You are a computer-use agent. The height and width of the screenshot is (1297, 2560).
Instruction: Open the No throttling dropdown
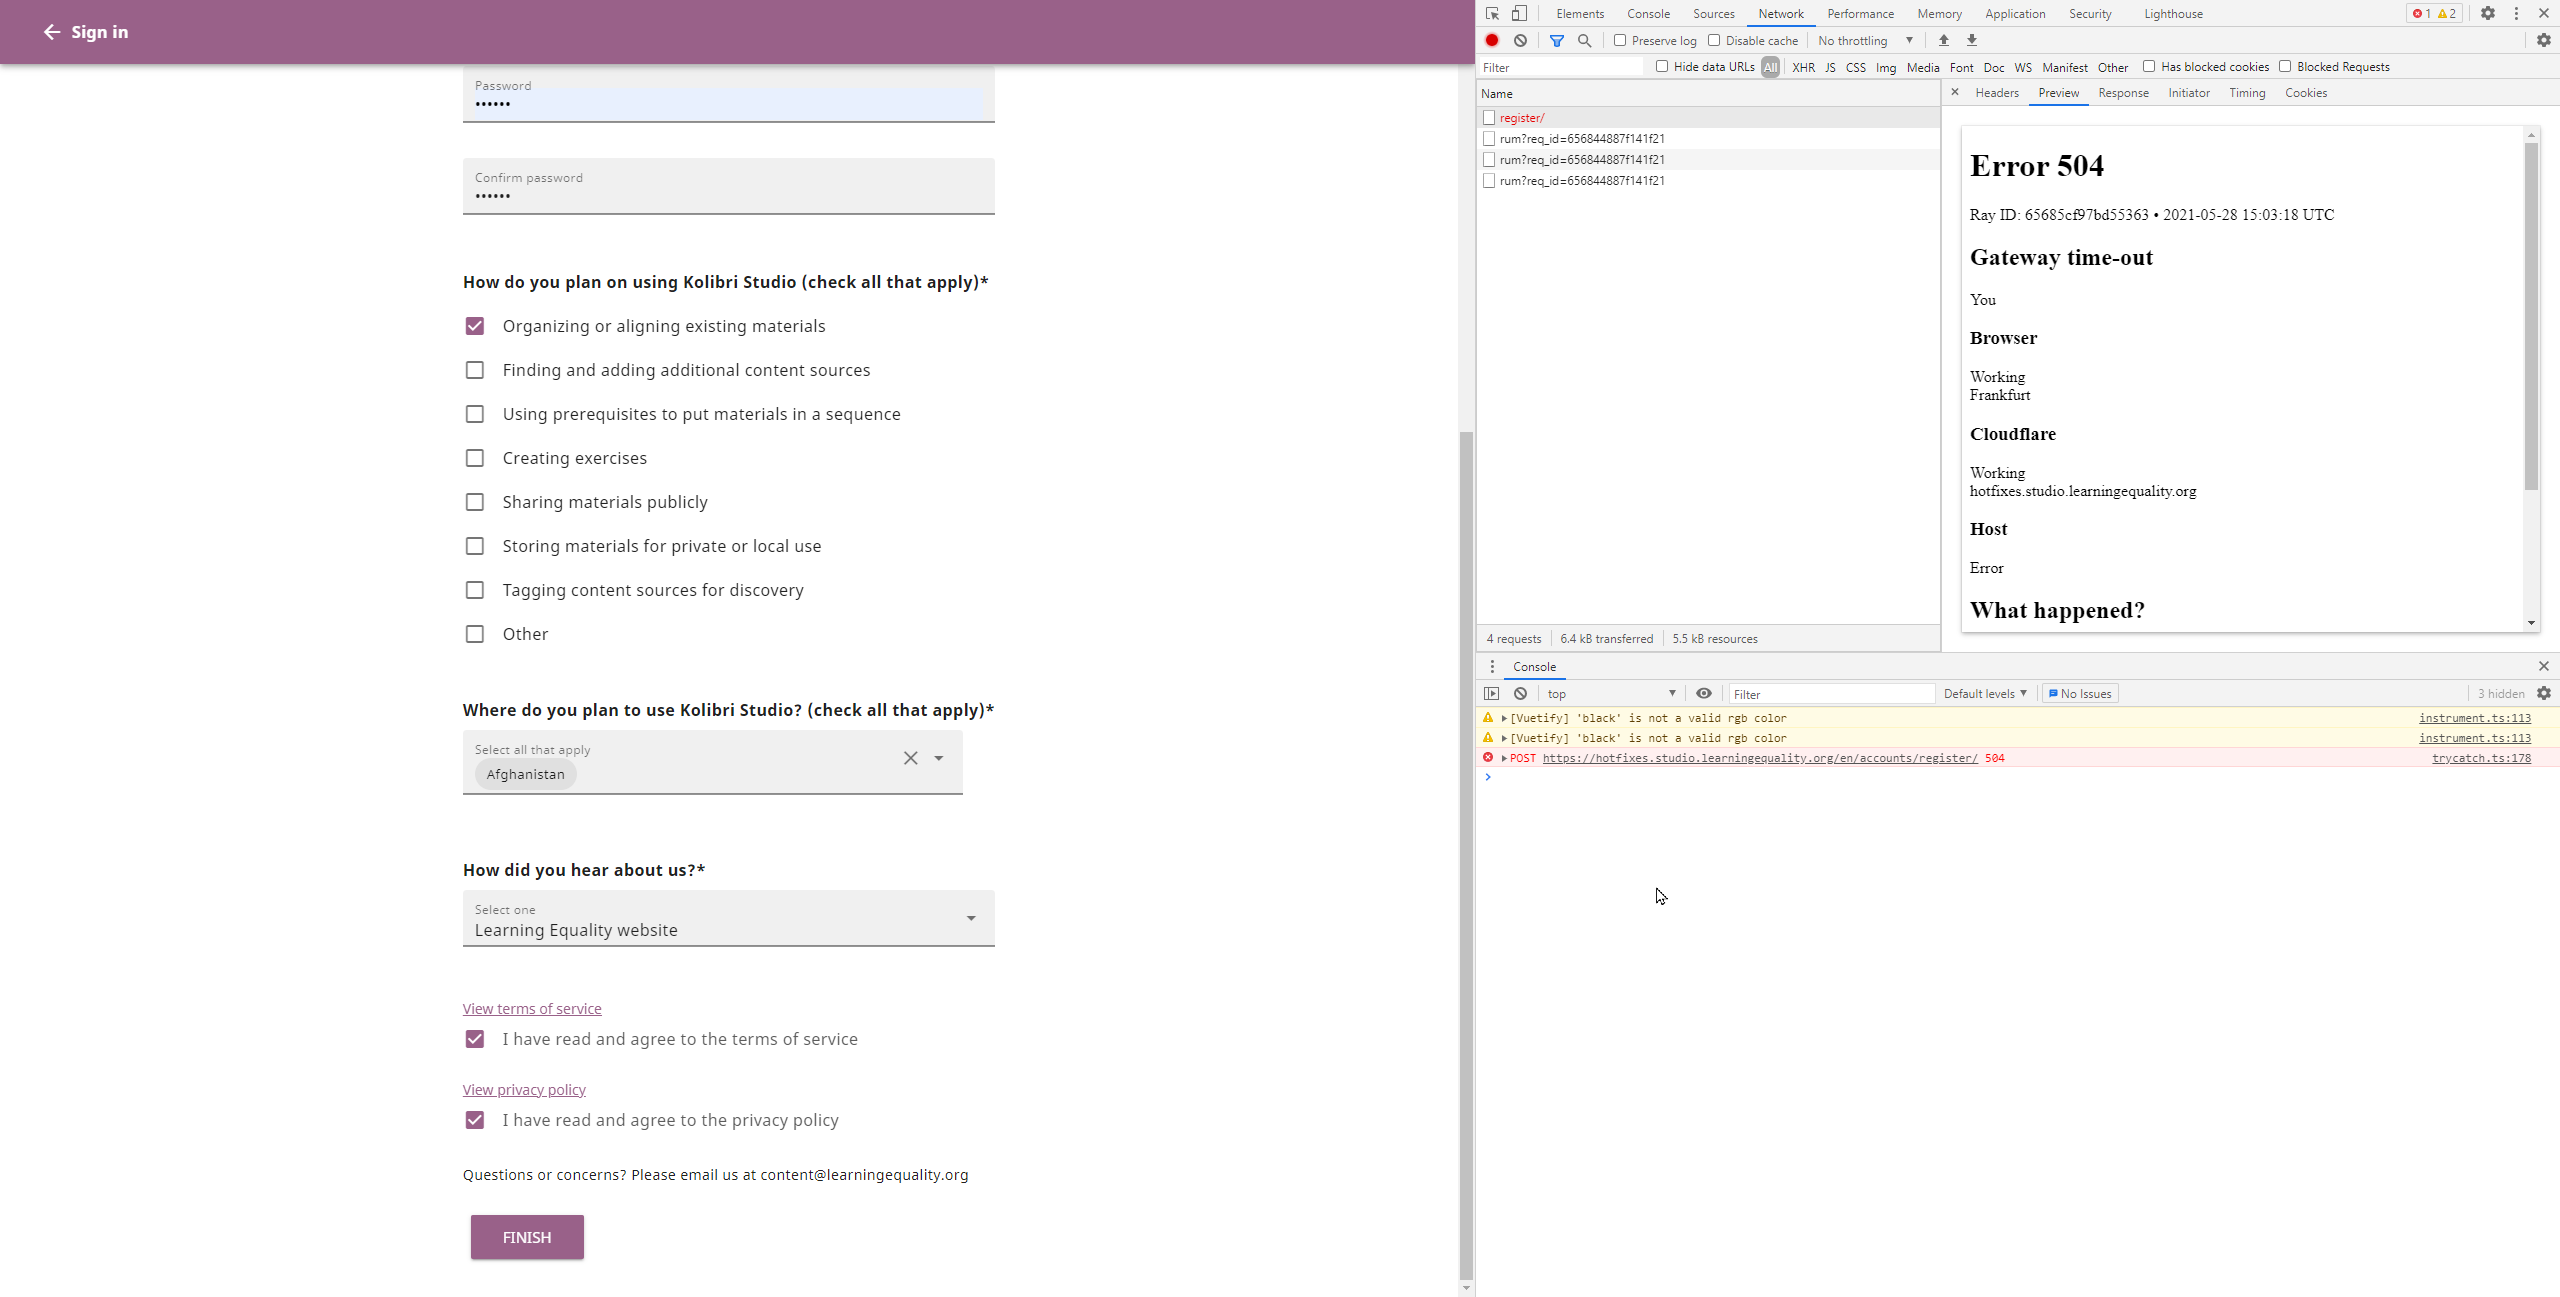1865,40
